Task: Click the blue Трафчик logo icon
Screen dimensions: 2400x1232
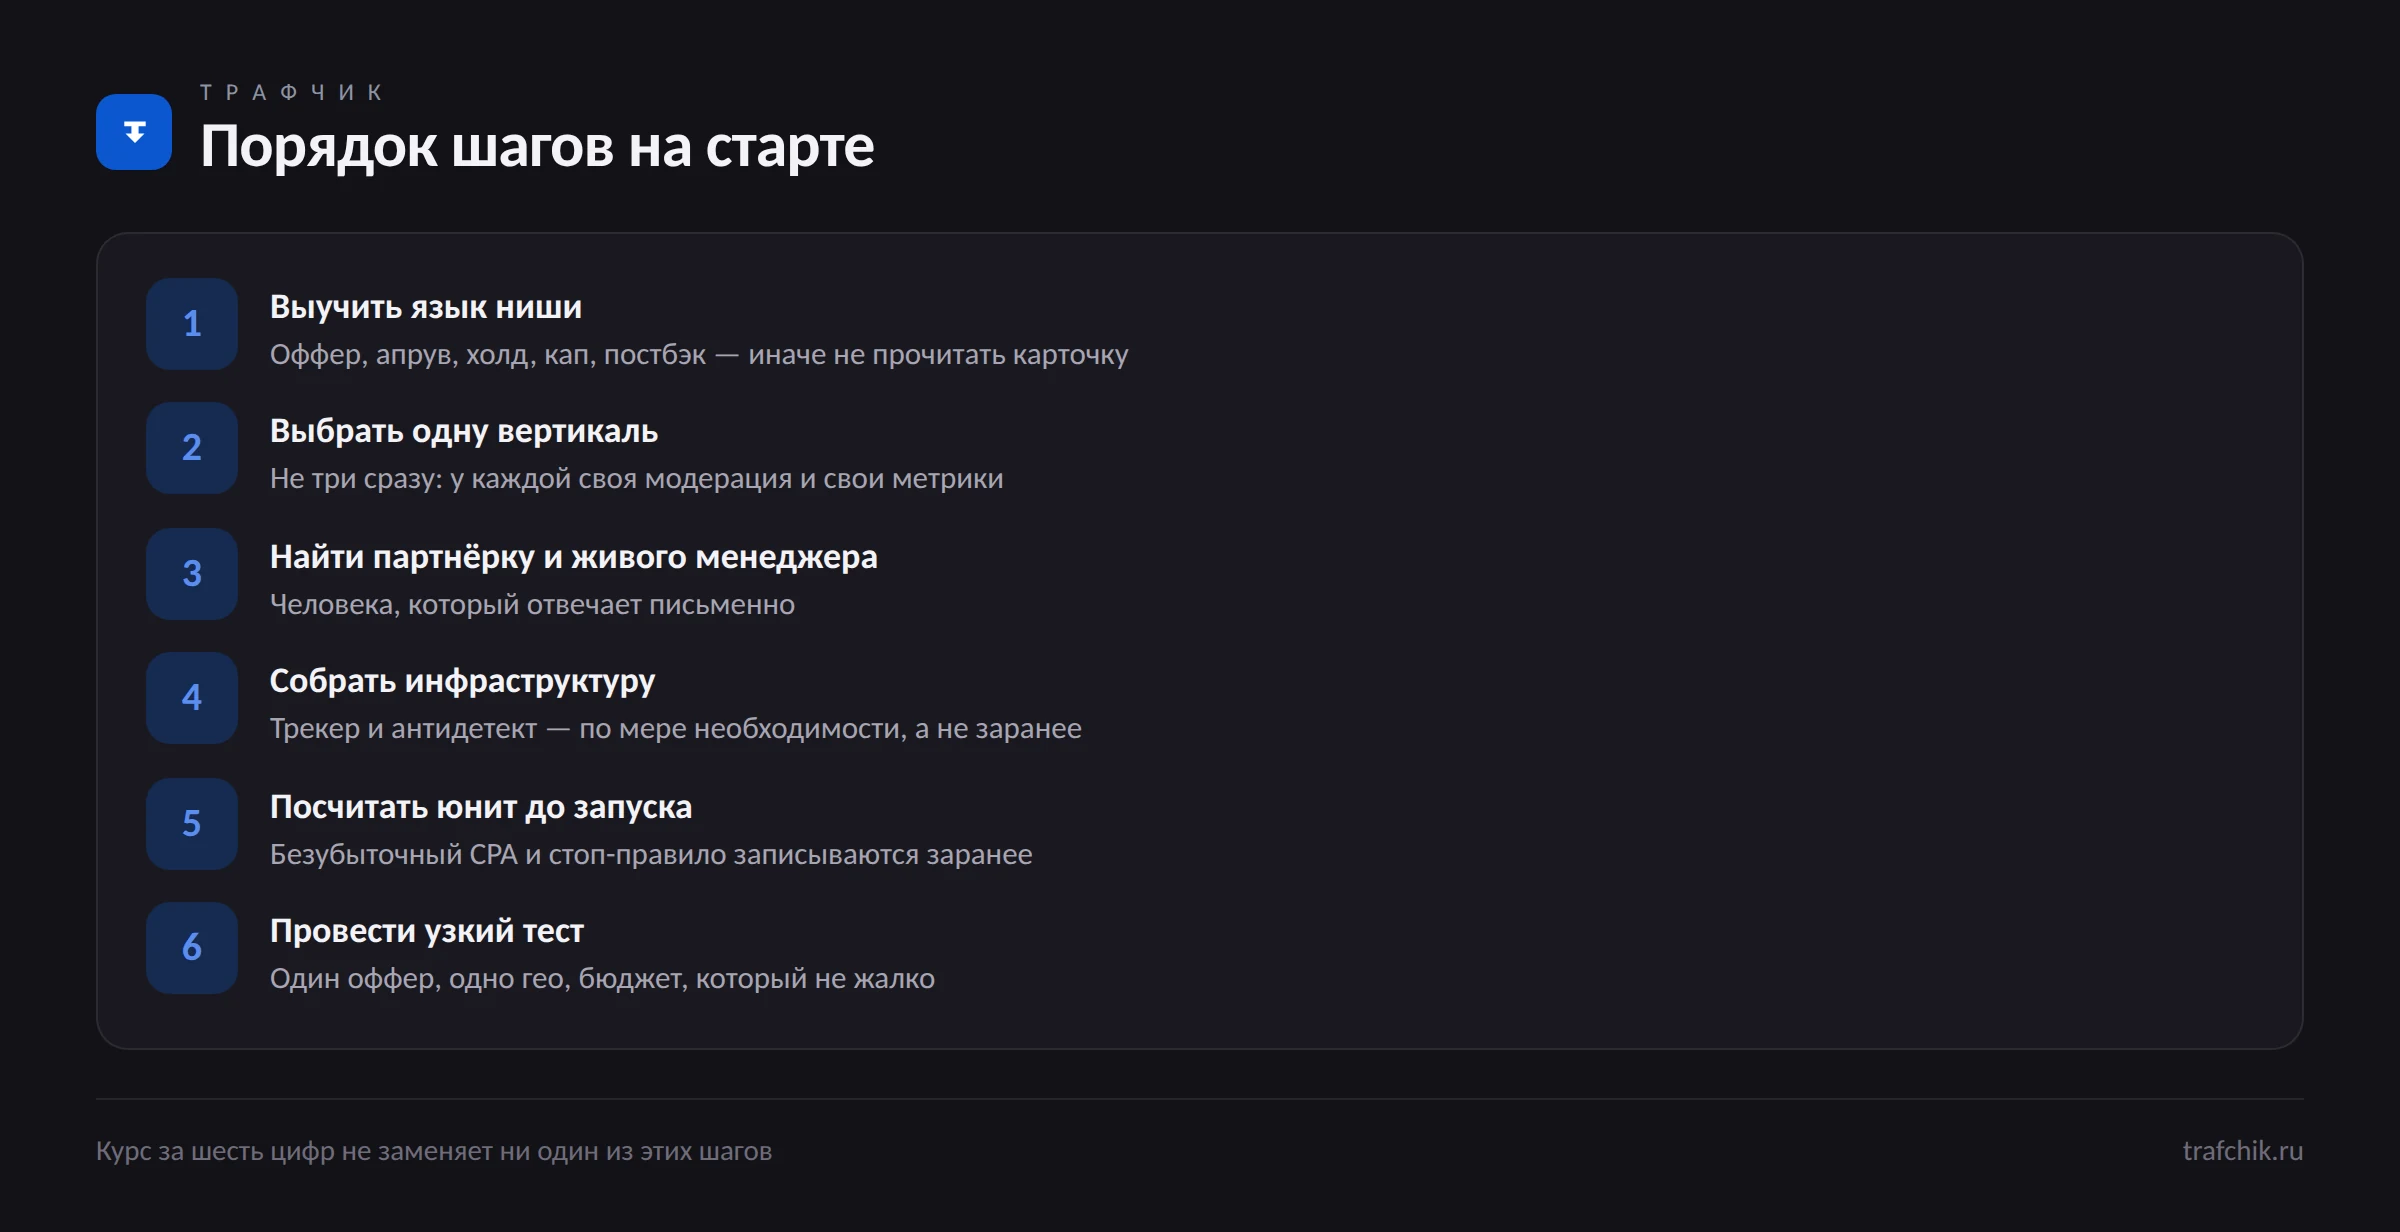Action: pos(134,132)
